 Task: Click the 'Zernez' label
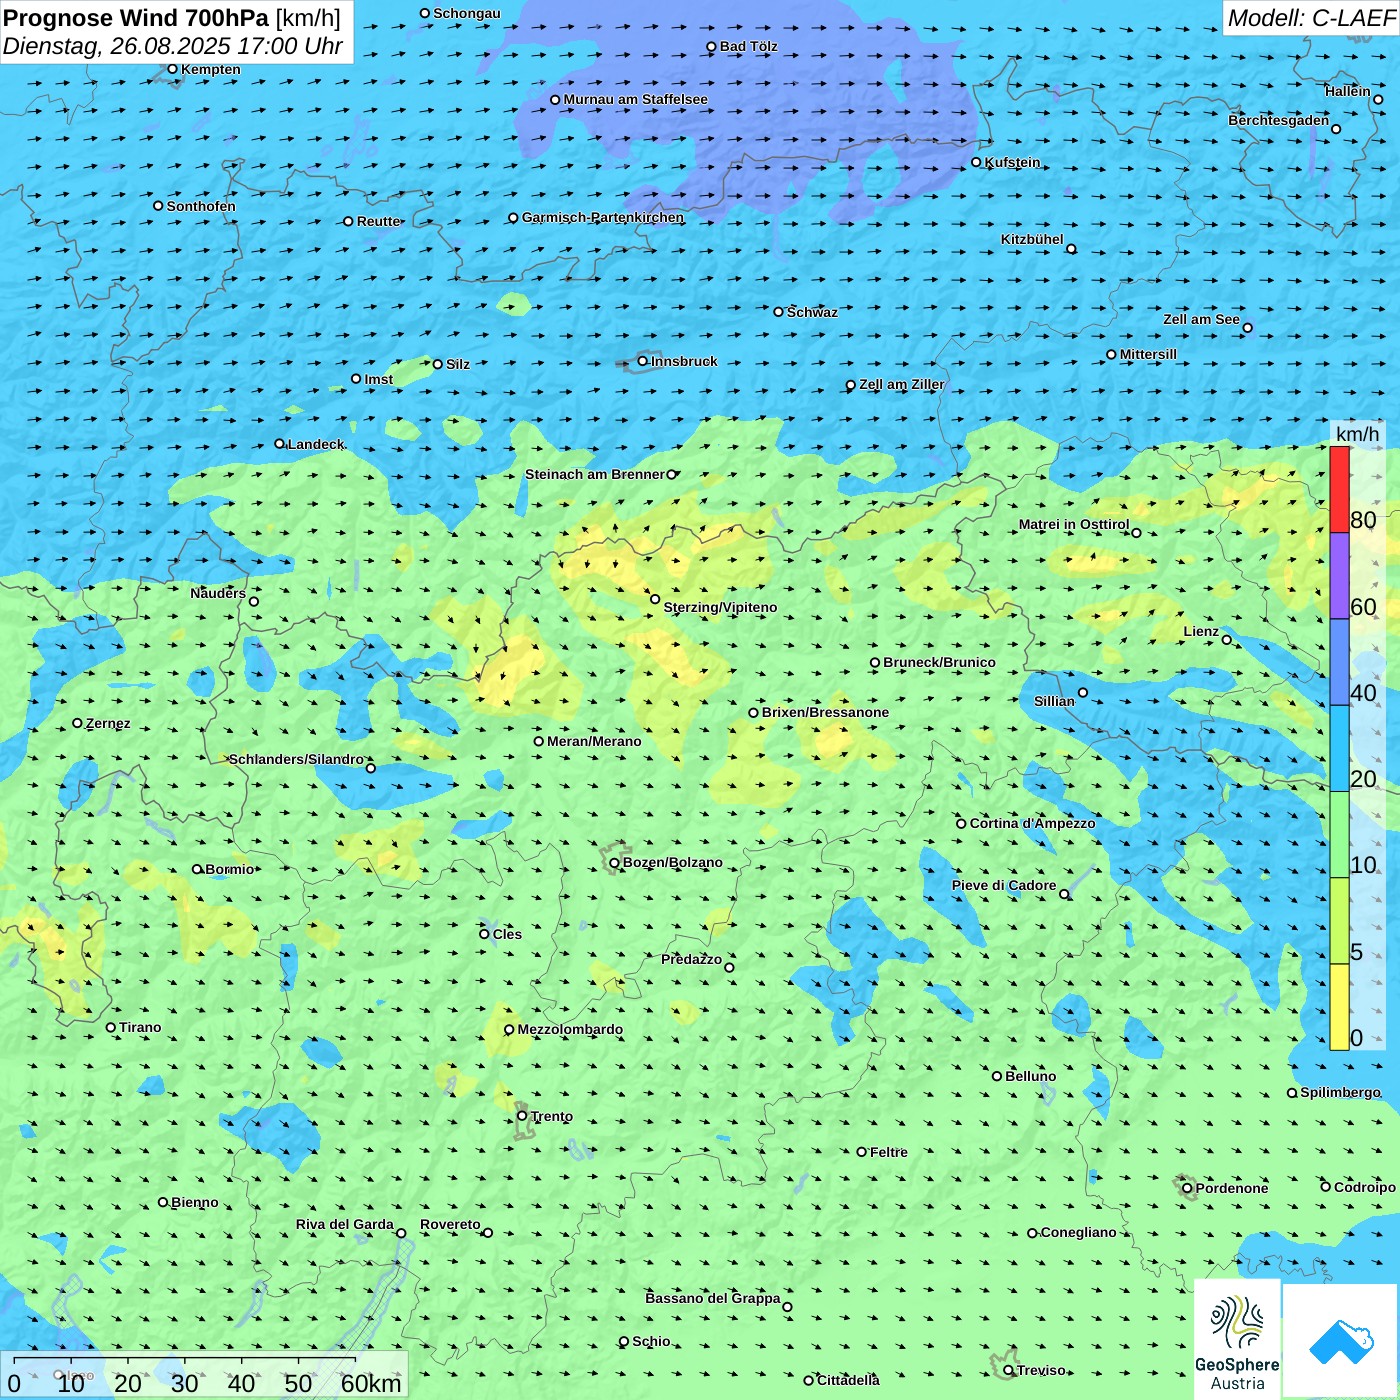[x=108, y=723]
